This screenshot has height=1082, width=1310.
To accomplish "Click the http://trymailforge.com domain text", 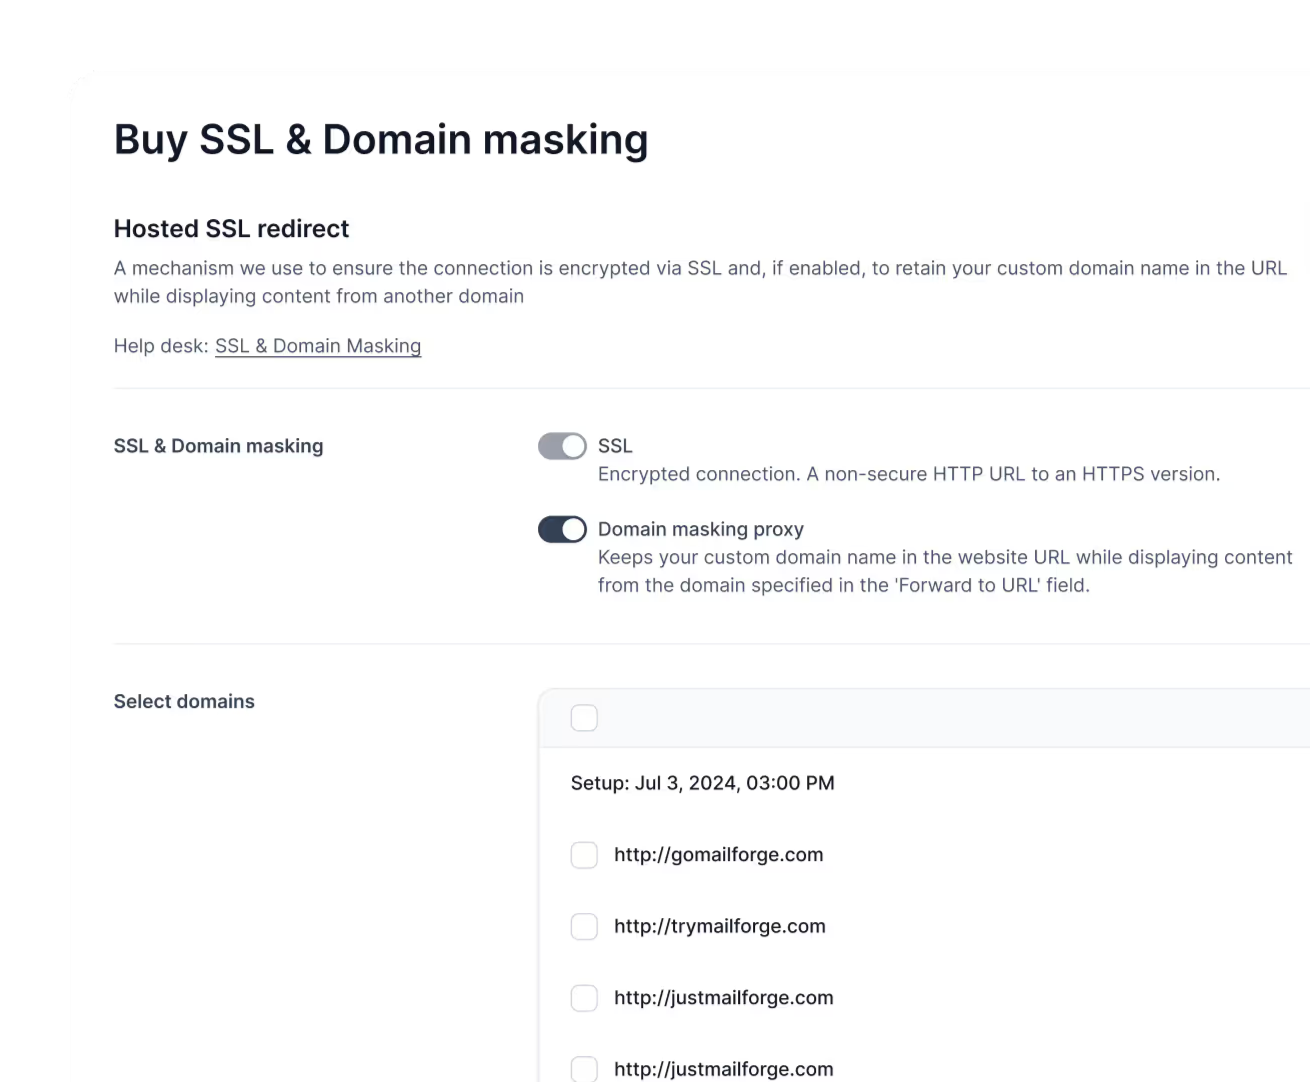I will [x=720, y=926].
